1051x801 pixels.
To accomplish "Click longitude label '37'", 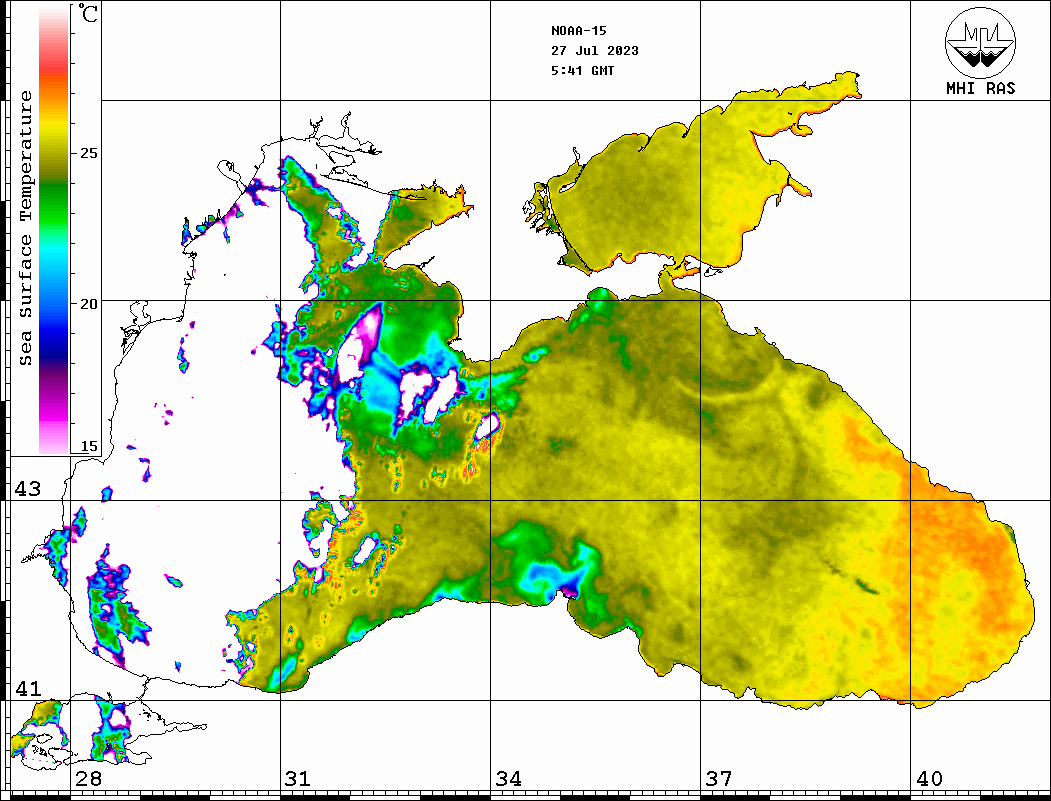I will coord(719,778).
